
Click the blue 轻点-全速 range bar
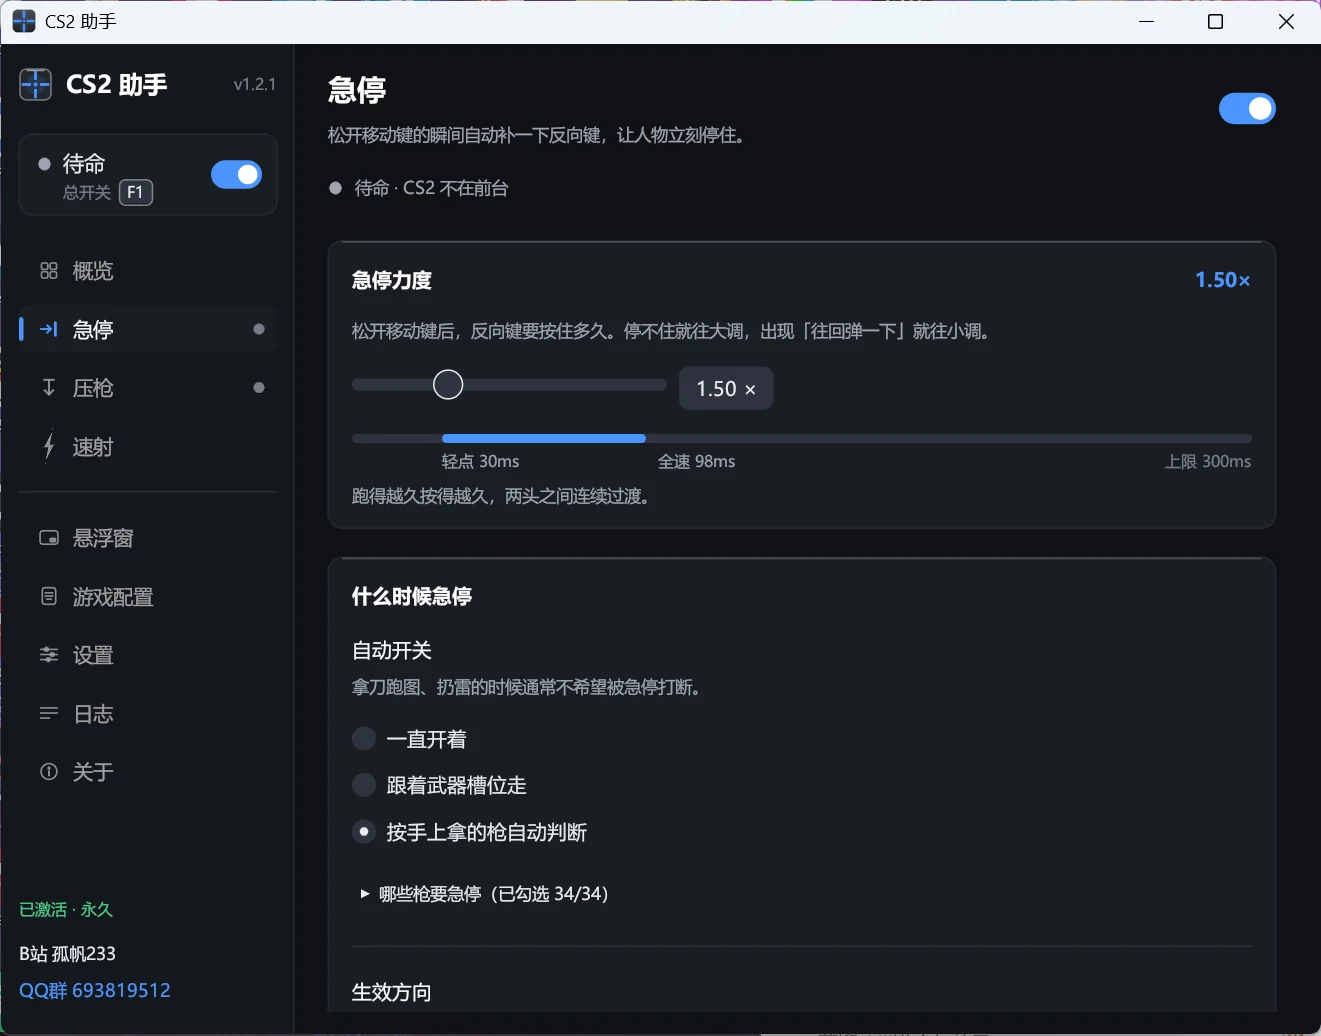pos(544,438)
